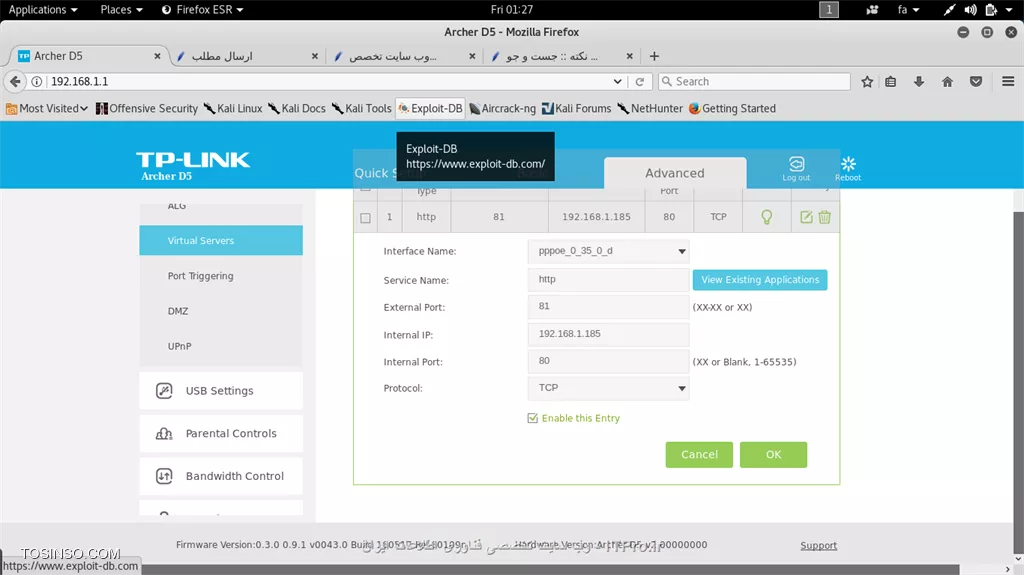The width and height of the screenshot is (1024, 575).
Task: Click the View Existing Applications button
Action: [760, 280]
